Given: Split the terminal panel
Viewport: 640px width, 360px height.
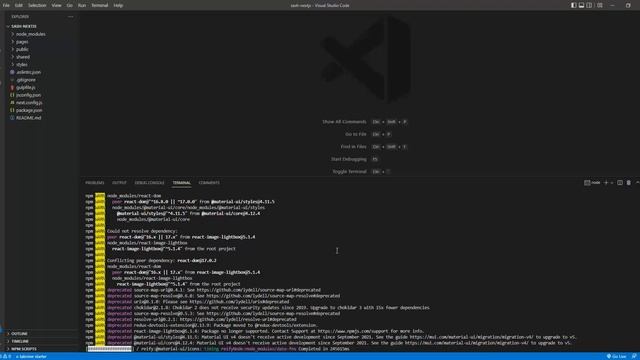Looking at the screenshot, I should coord(620,183).
